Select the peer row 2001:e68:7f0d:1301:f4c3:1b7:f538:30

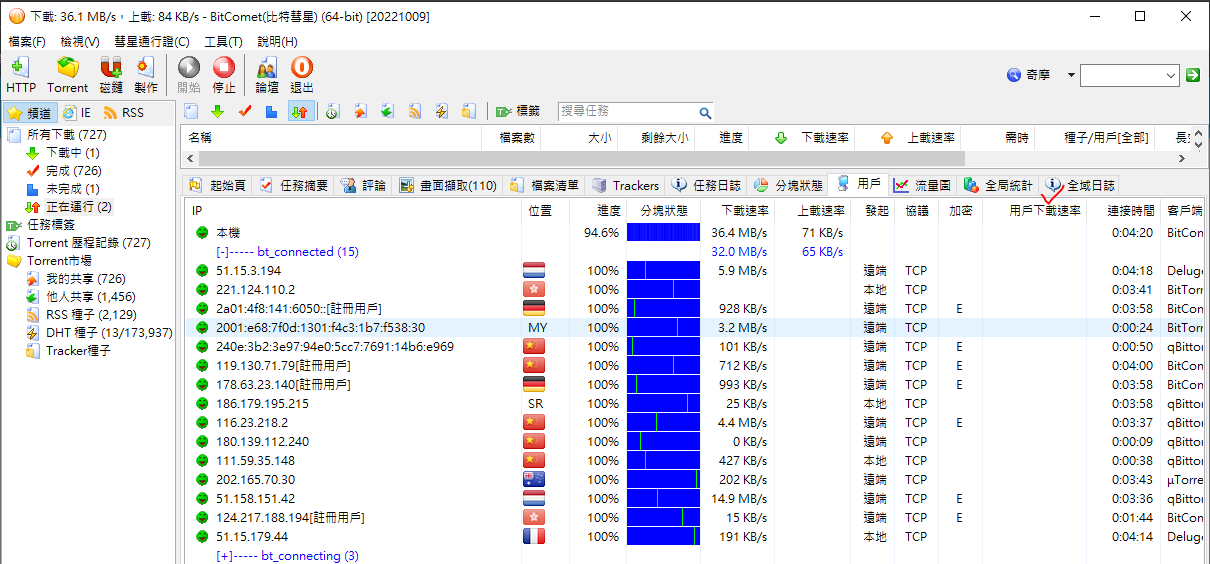(696, 327)
